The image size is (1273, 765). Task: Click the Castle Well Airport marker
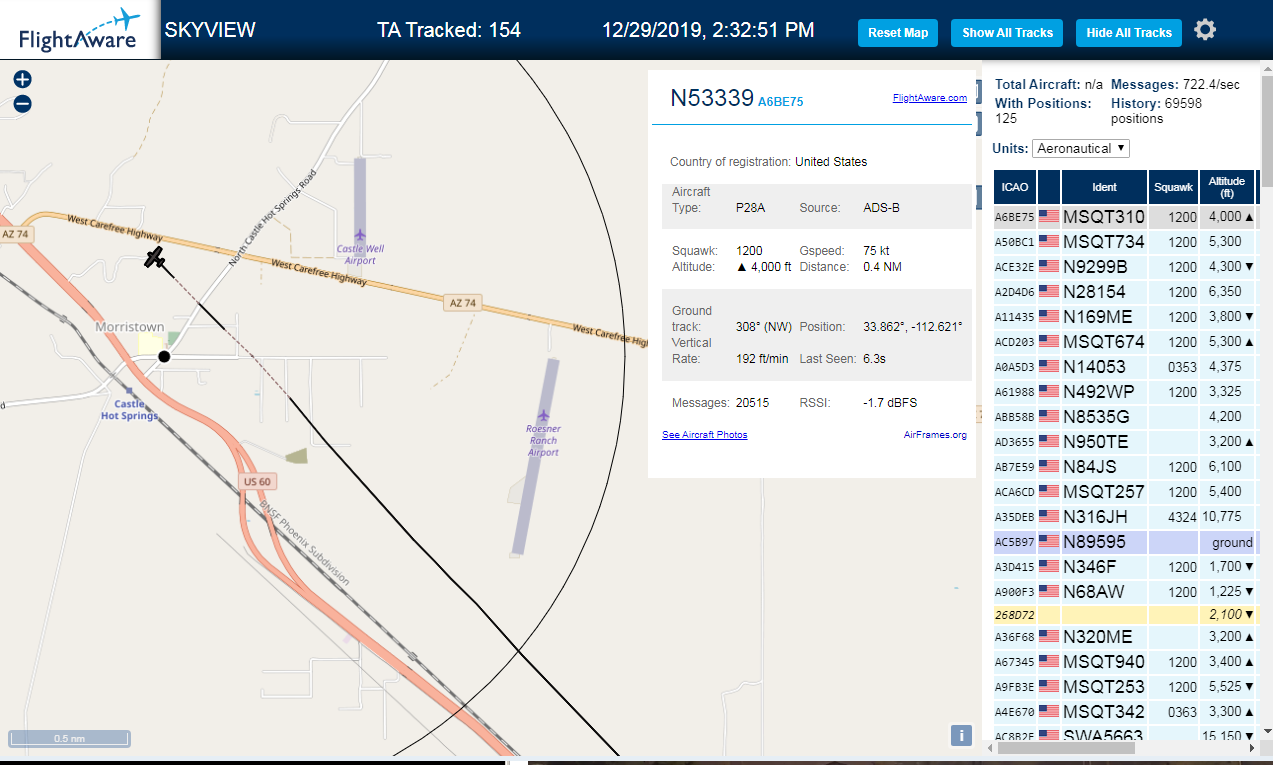pyautogui.click(x=360, y=236)
